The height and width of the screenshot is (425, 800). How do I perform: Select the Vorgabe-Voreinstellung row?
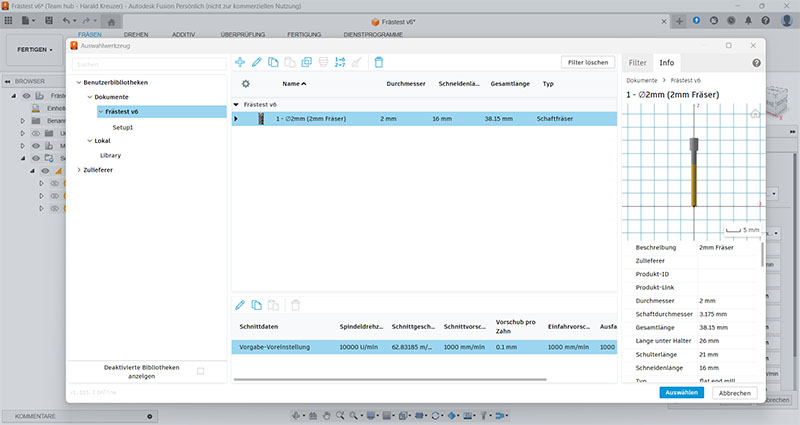pos(424,347)
